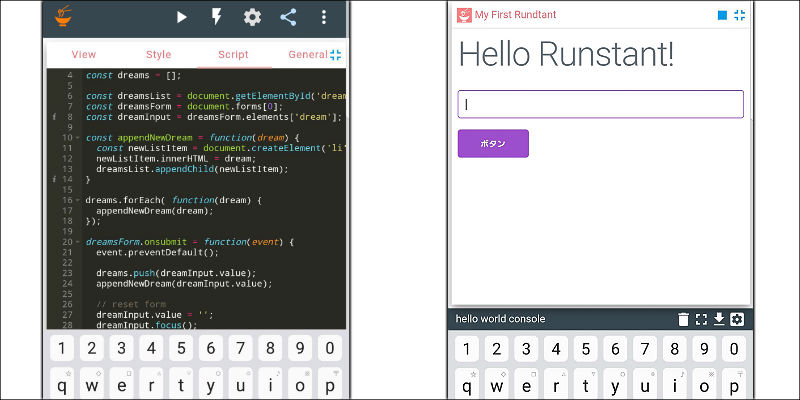
Task: Tap key q on left keyboard
Action: point(62,384)
